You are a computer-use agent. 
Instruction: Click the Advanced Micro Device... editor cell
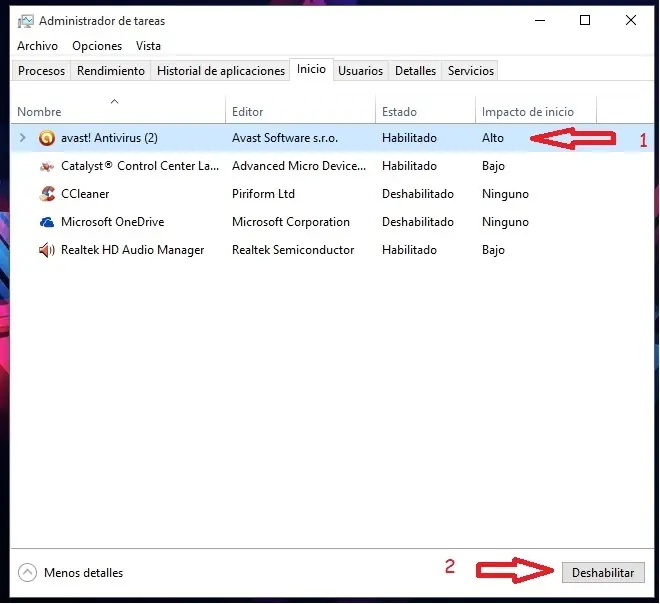(299, 166)
